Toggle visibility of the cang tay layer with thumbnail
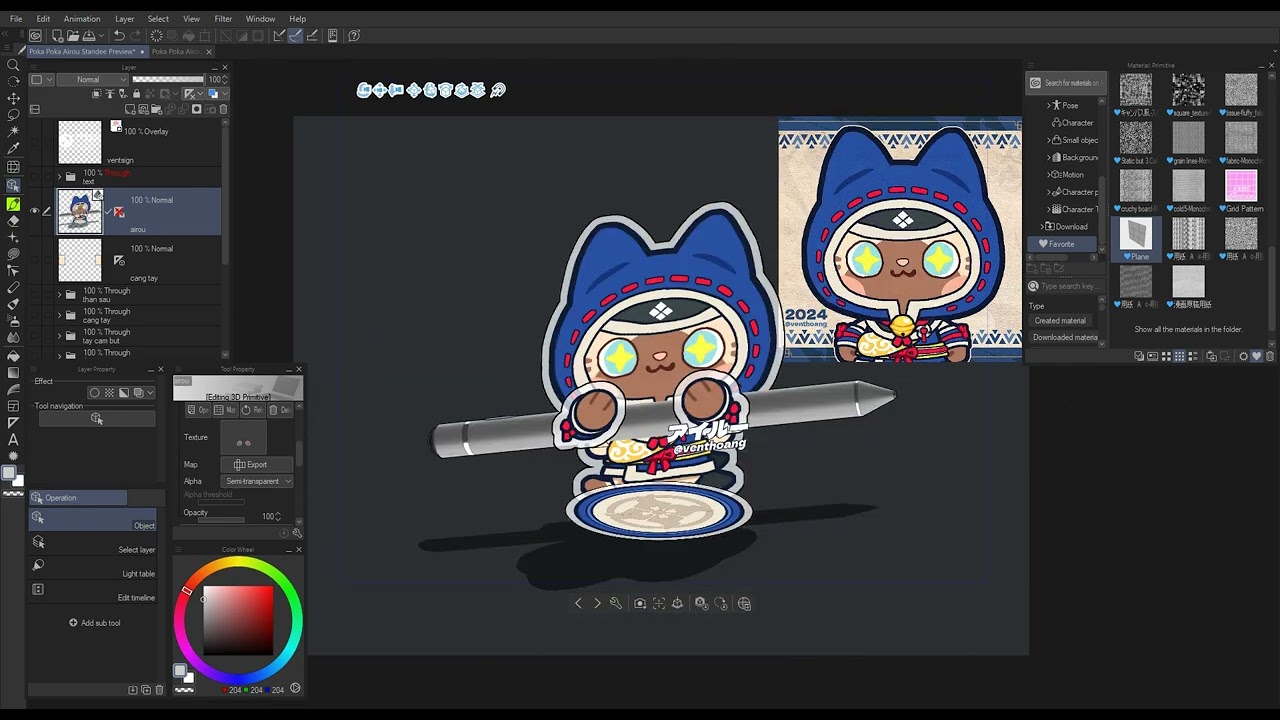This screenshot has width=1280, height=720. click(34, 260)
